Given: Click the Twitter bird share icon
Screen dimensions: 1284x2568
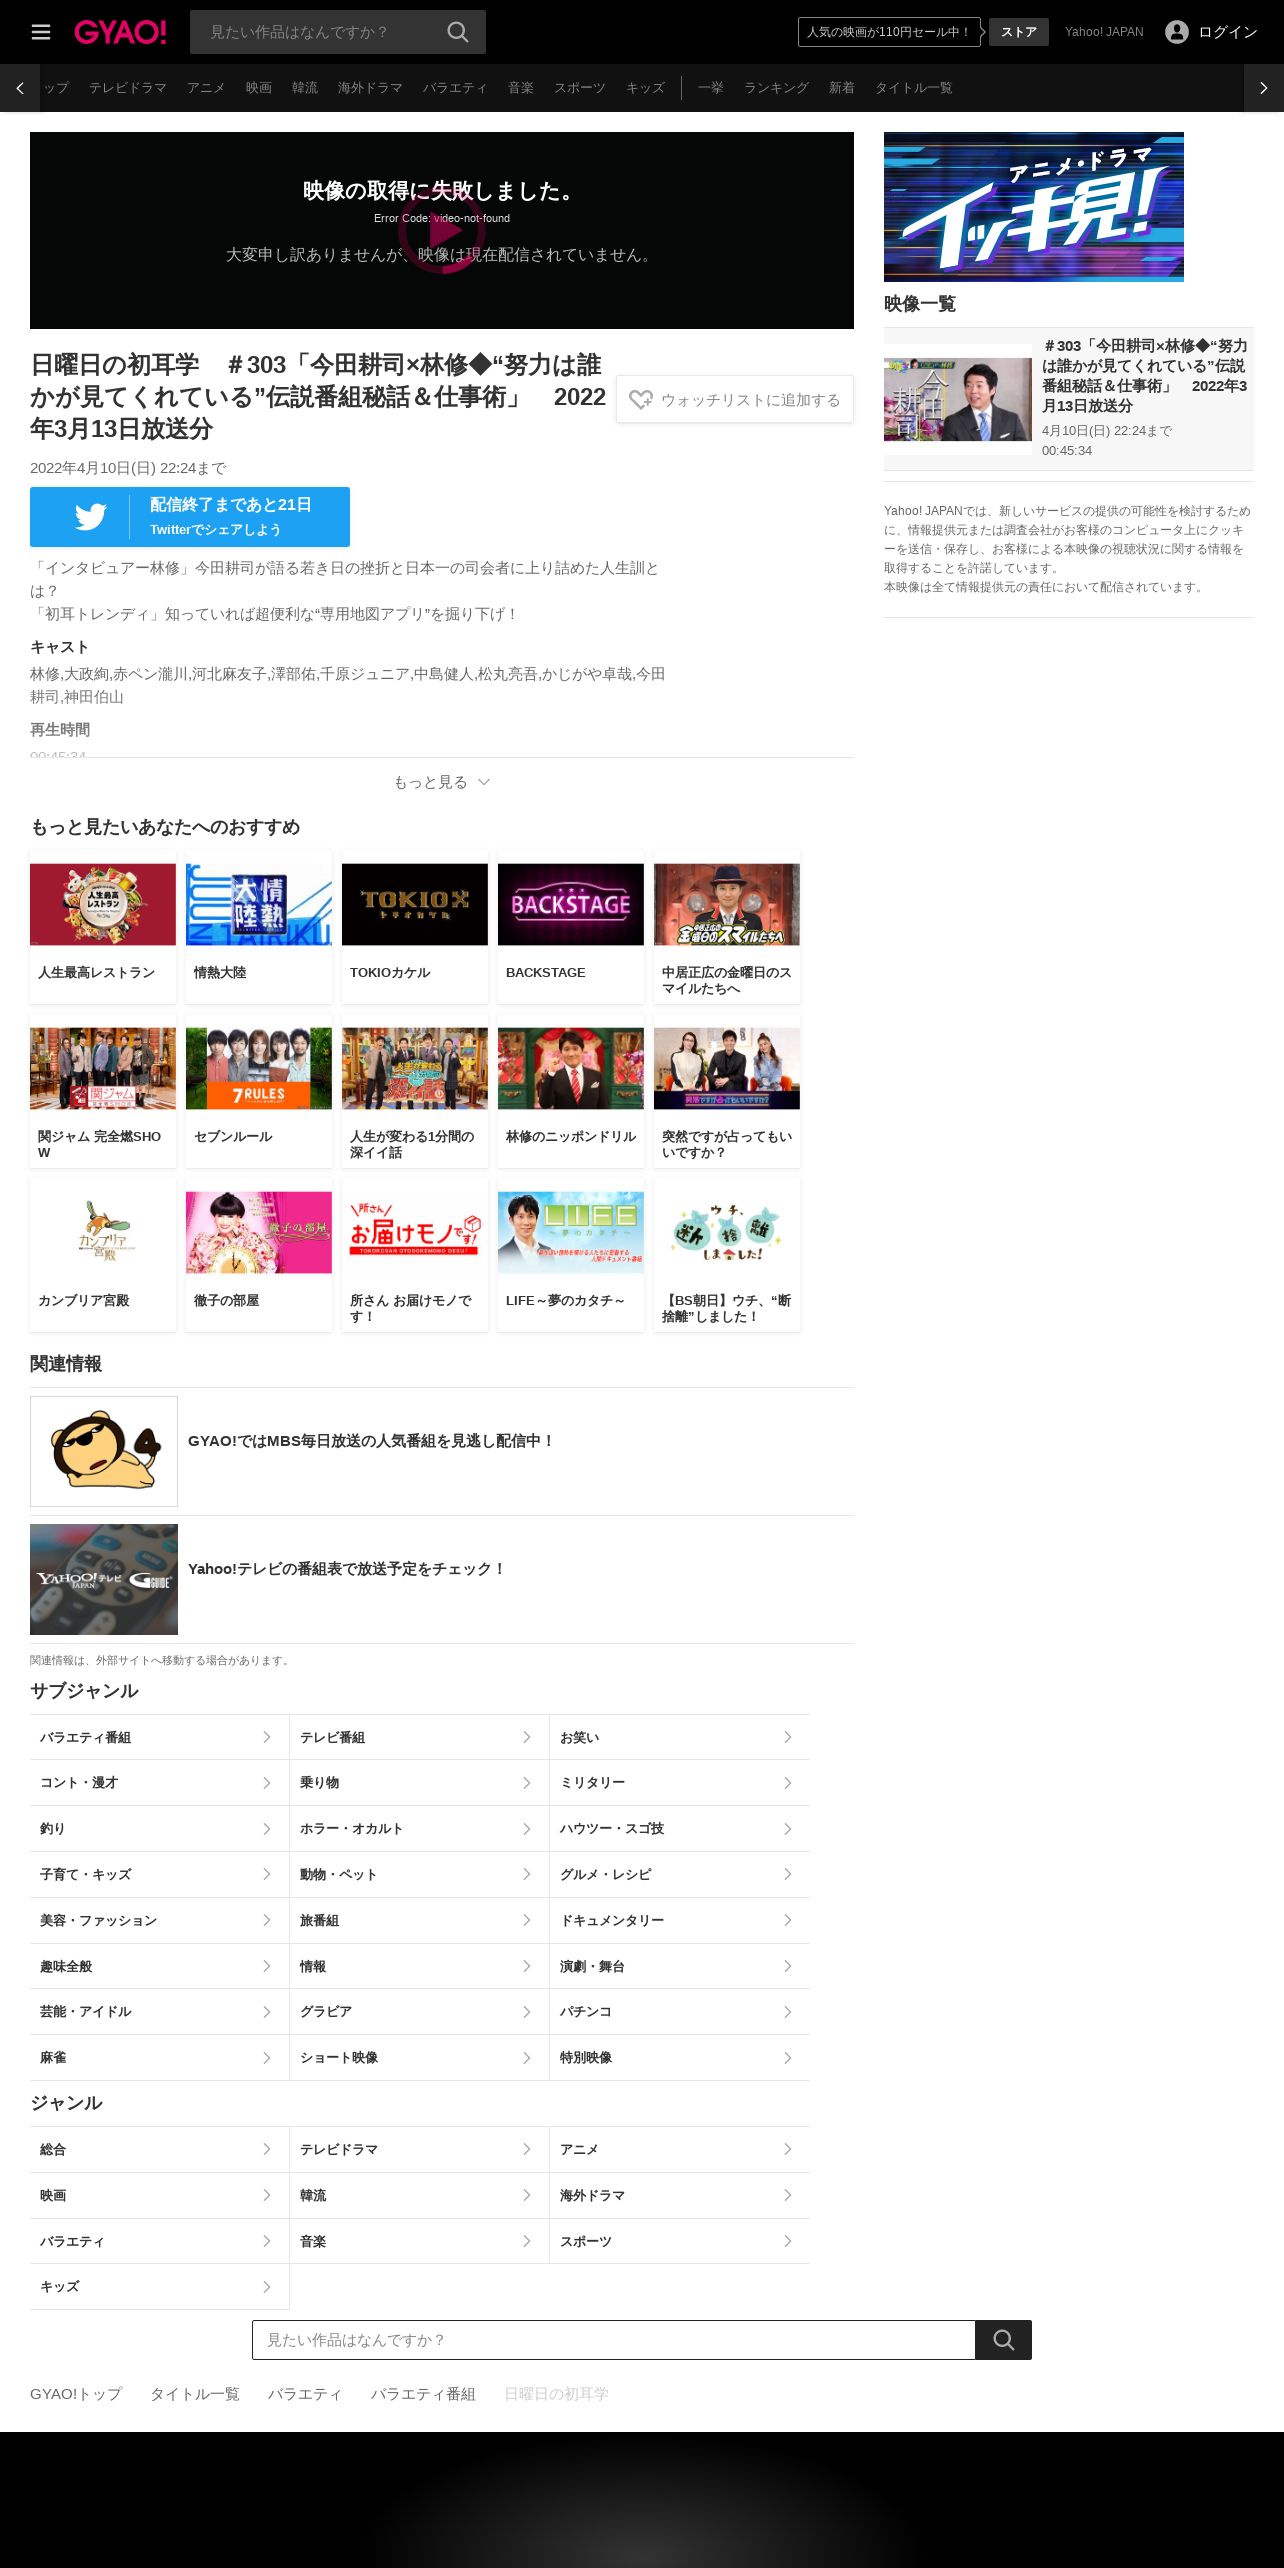Looking at the screenshot, I should [x=90, y=517].
